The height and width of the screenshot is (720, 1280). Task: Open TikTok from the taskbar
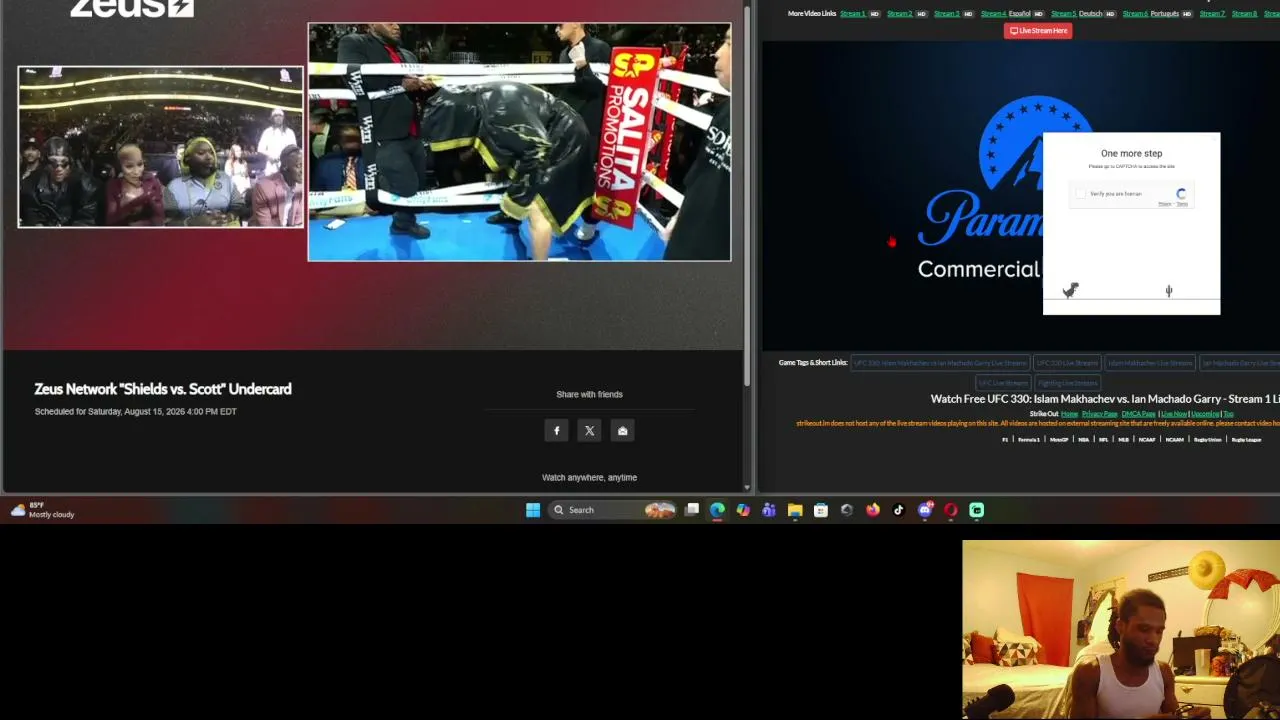point(899,510)
